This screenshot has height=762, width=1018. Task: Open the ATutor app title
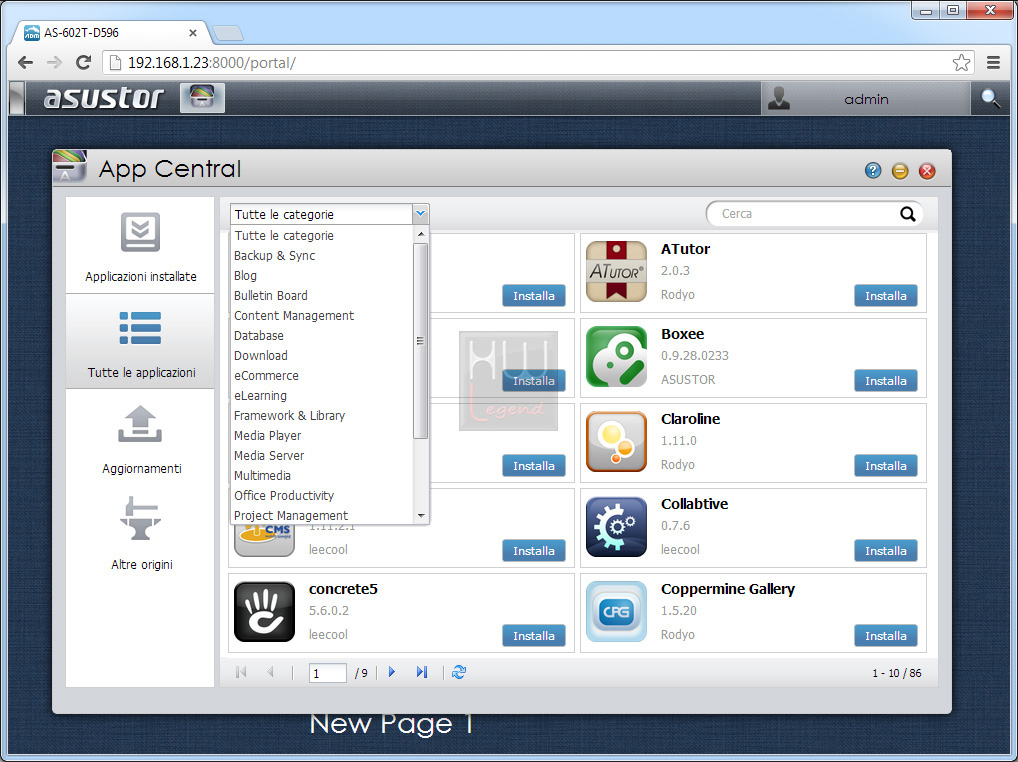click(x=685, y=249)
